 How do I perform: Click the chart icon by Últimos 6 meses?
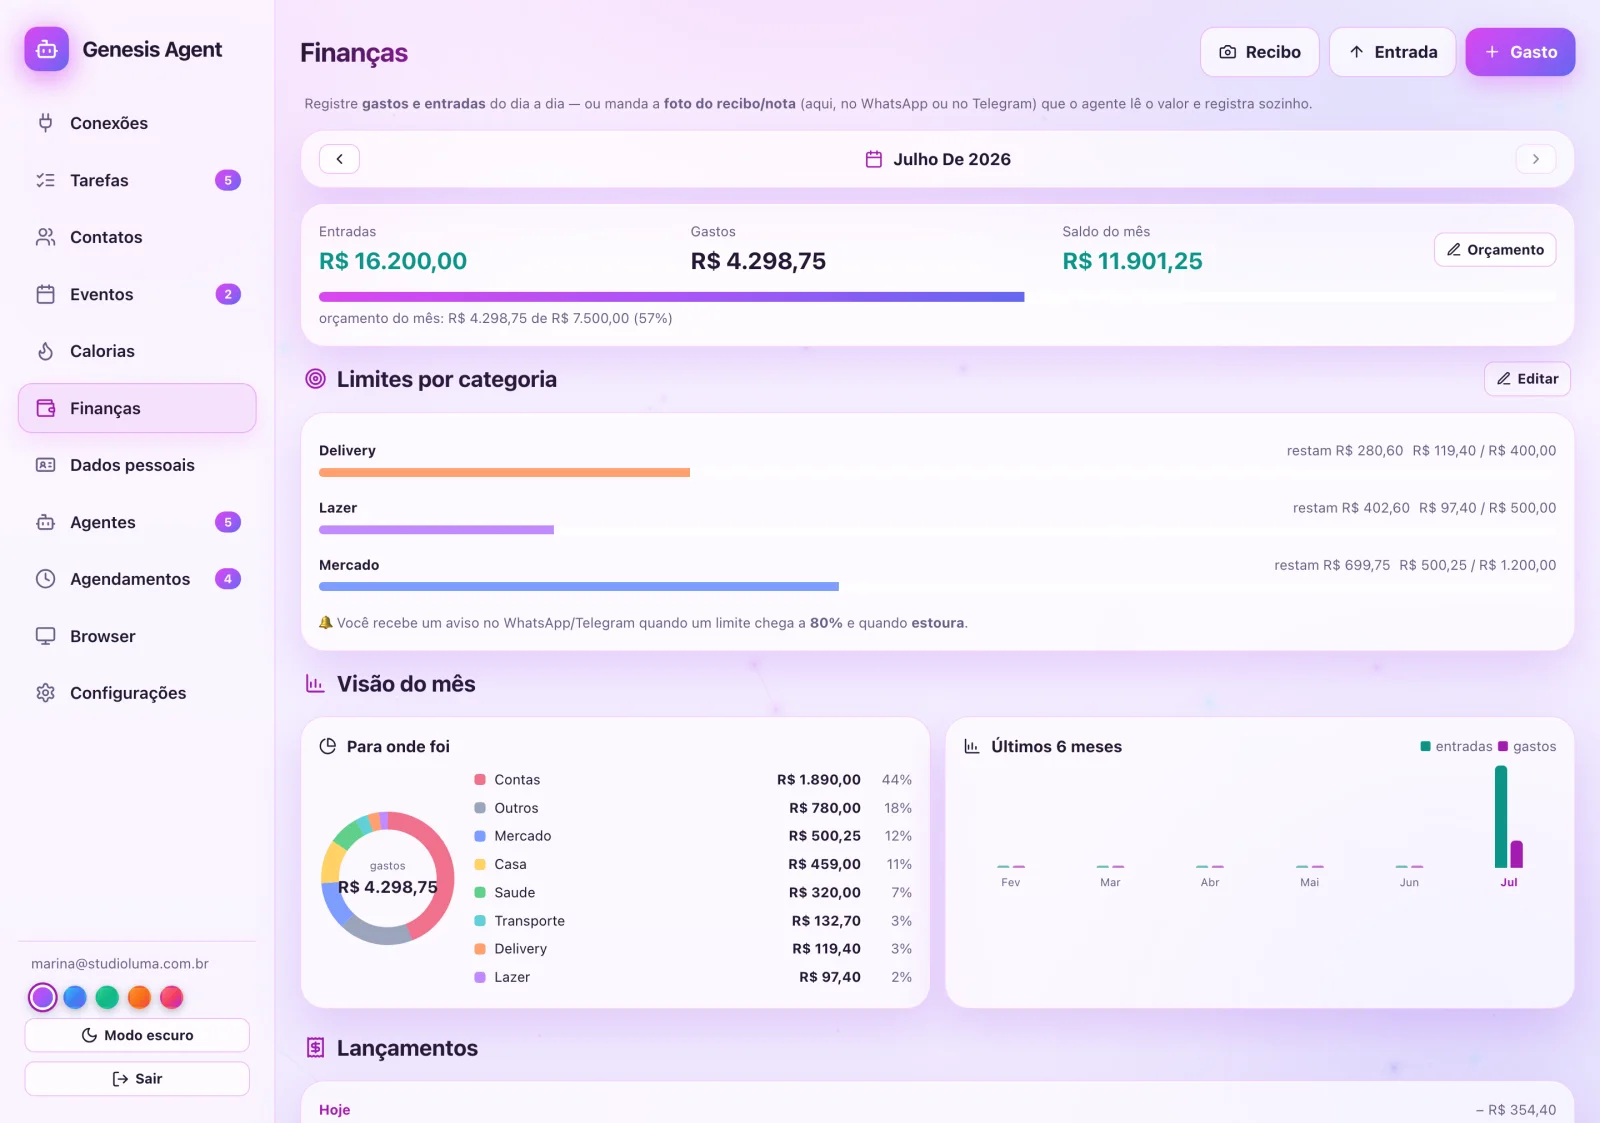(971, 746)
